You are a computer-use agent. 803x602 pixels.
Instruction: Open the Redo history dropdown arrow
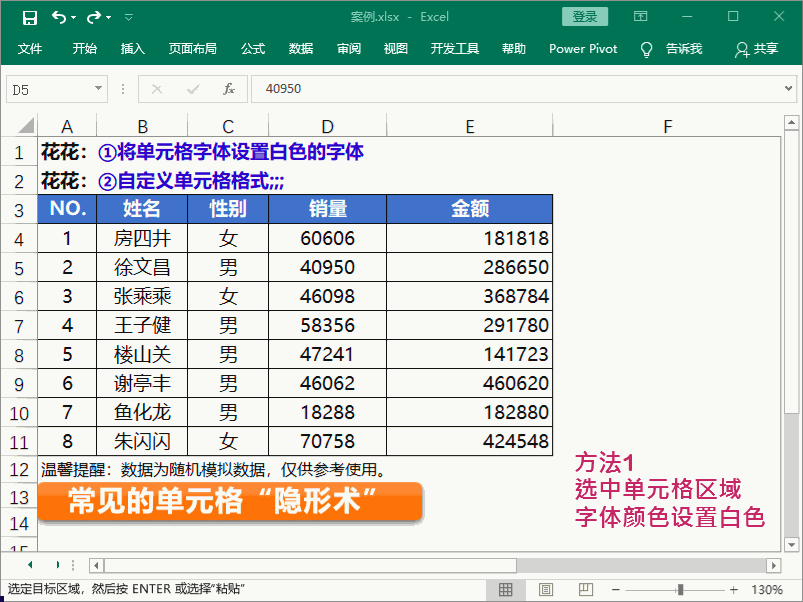[109, 18]
